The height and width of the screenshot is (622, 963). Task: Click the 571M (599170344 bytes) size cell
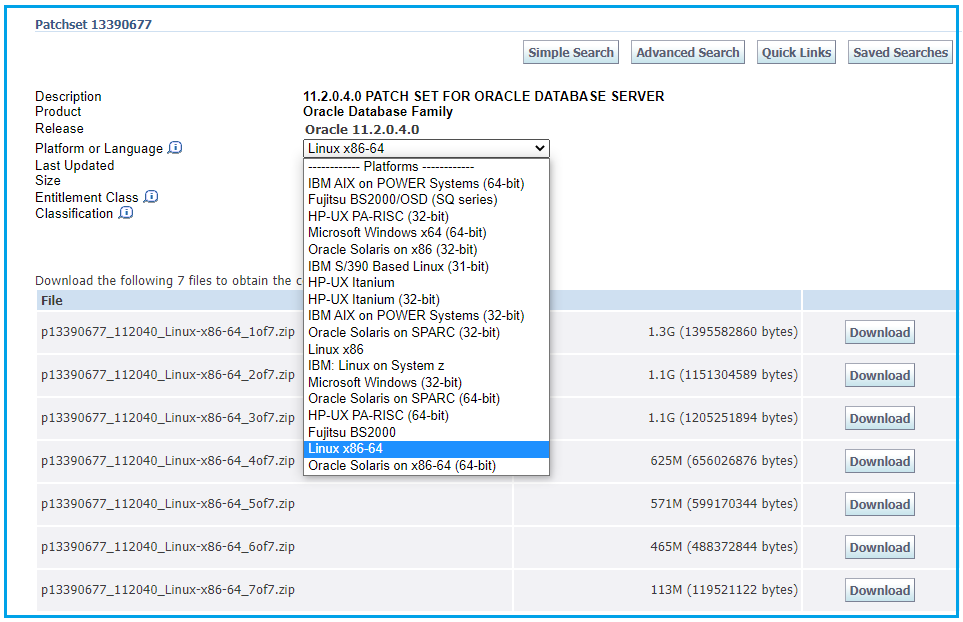724,504
